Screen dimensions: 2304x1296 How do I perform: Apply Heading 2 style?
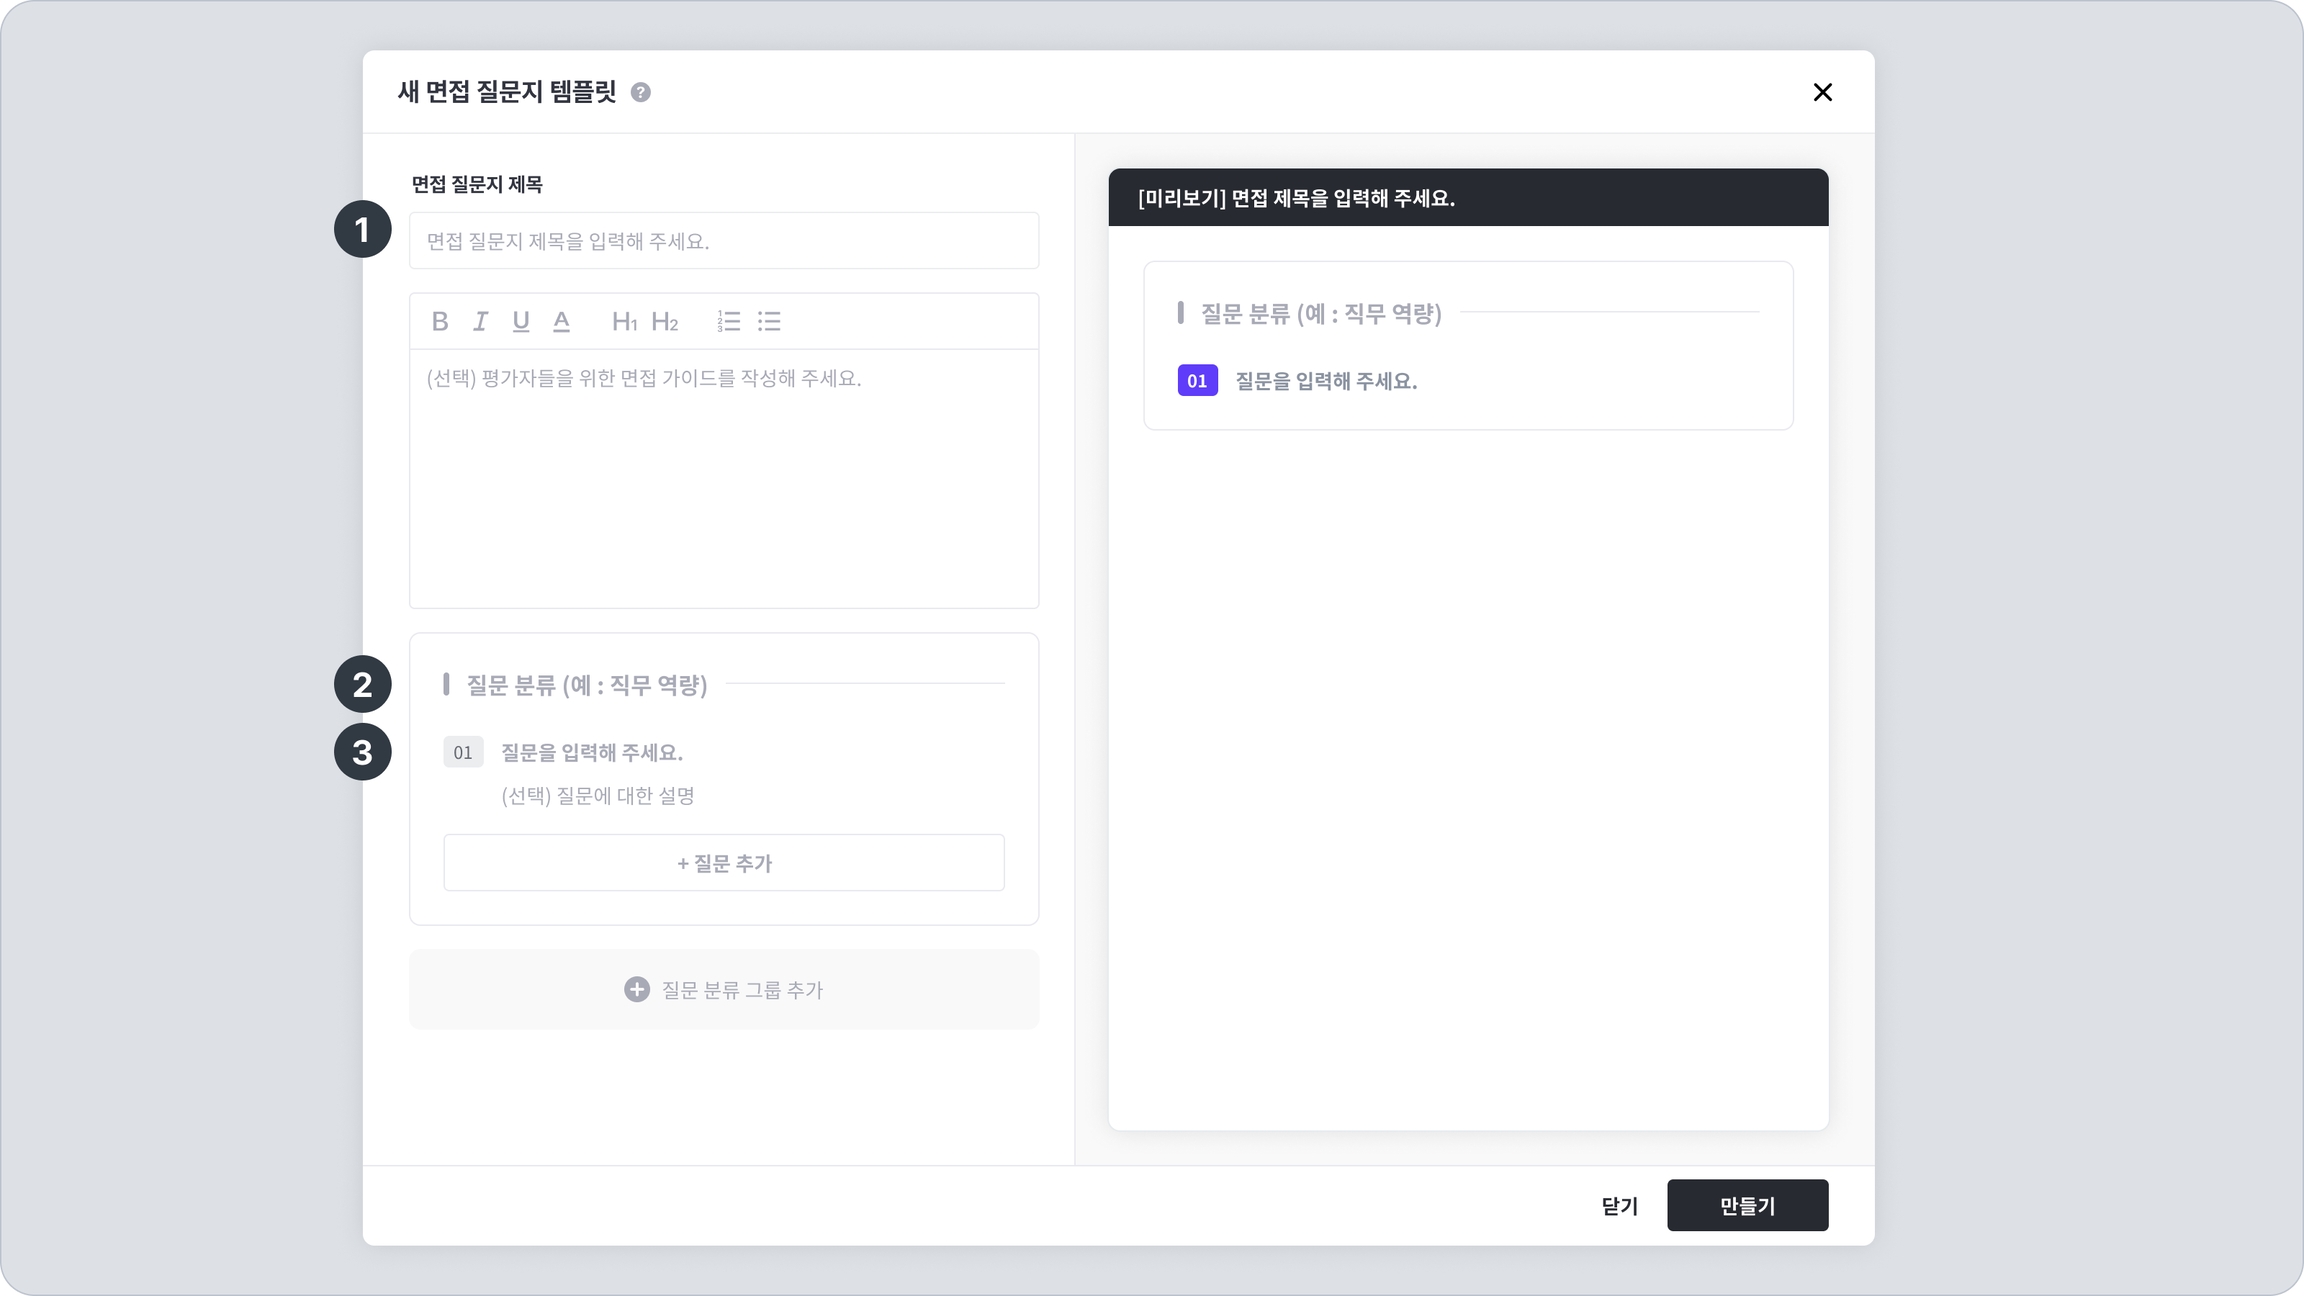pyautogui.click(x=665, y=321)
